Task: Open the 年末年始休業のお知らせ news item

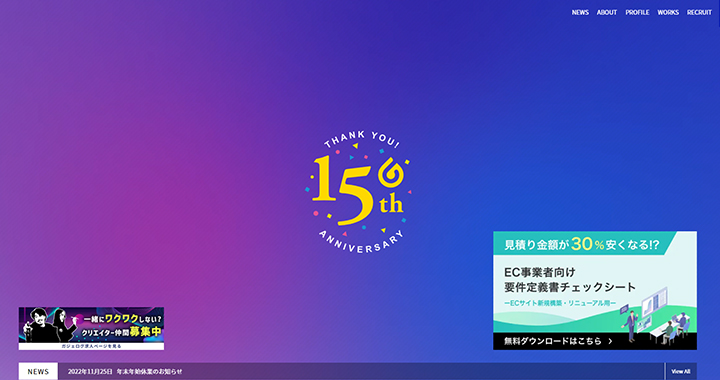Action: point(149,372)
